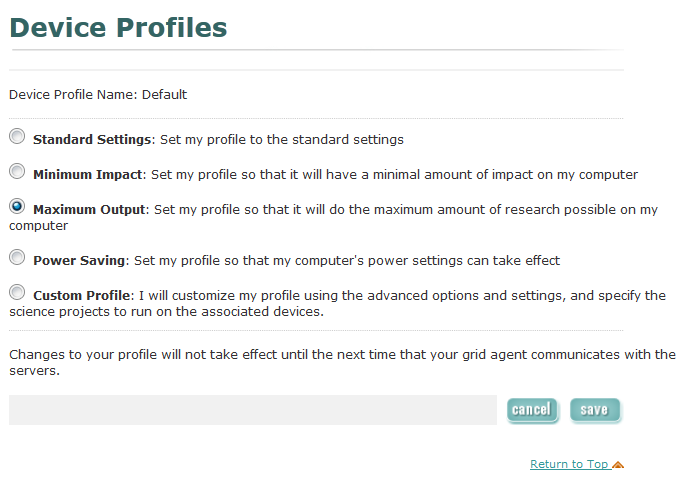
Task: Save the device profile changes
Action: [x=595, y=410]
